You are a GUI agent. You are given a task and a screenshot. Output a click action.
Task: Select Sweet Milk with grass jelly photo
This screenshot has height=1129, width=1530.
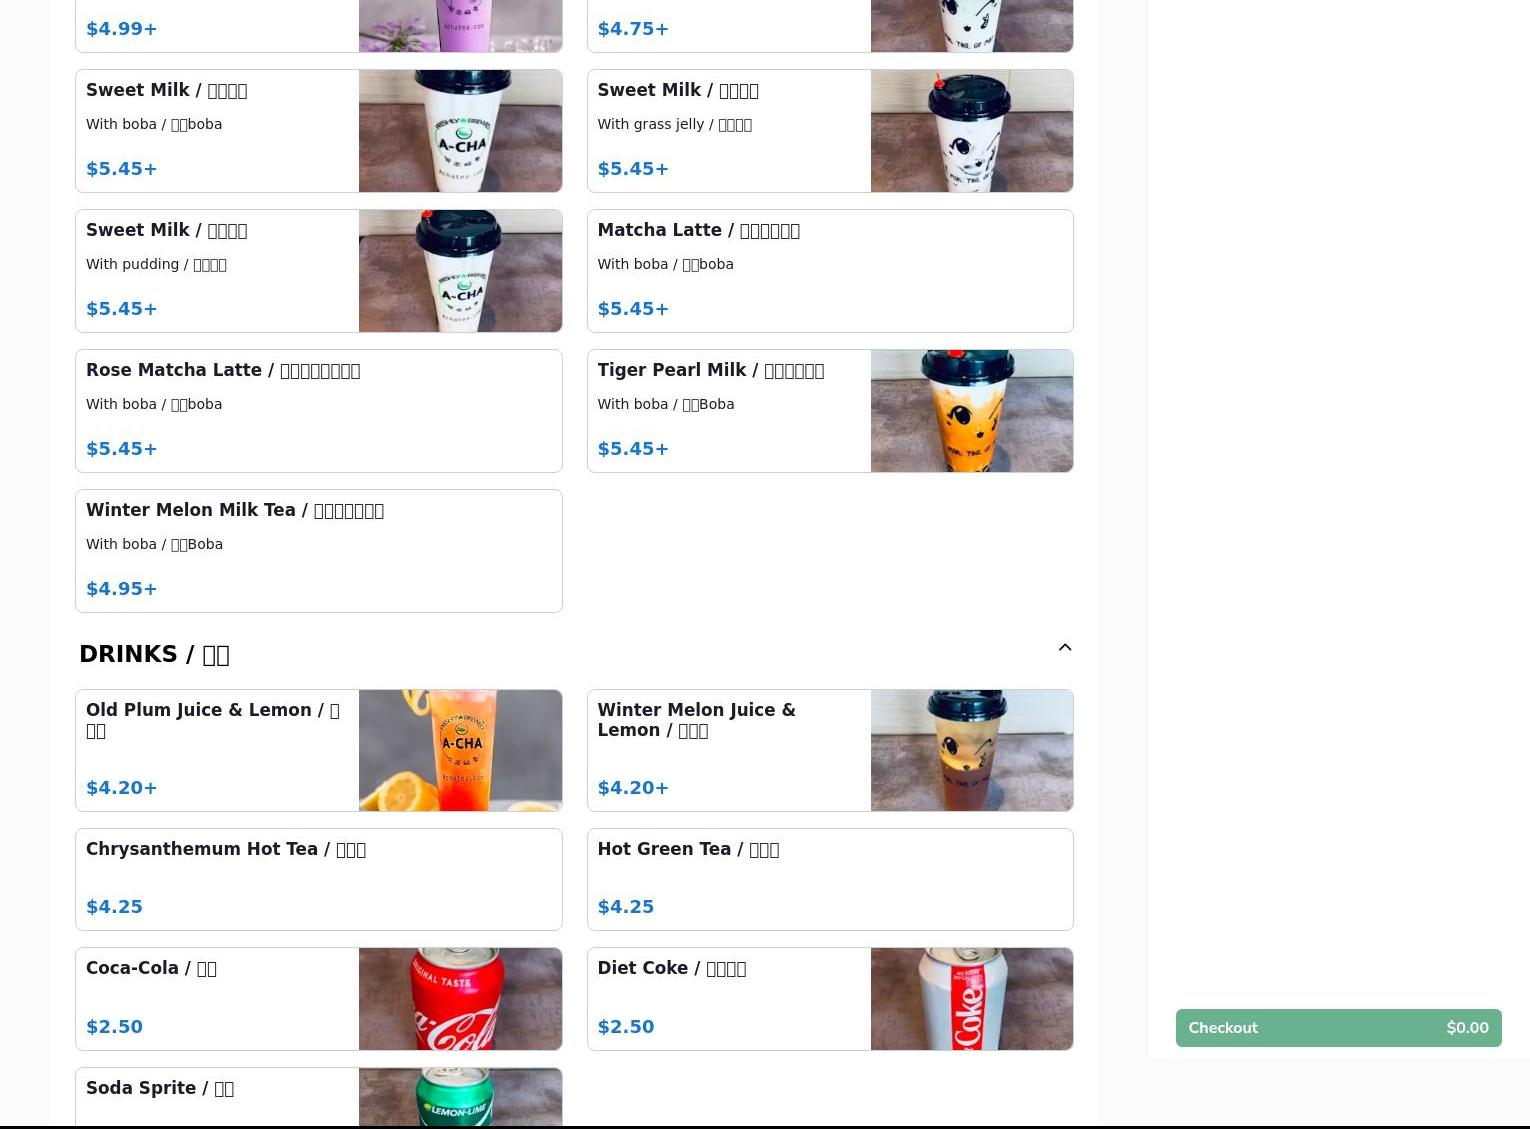pyautogui.click(x=971, y=131)
